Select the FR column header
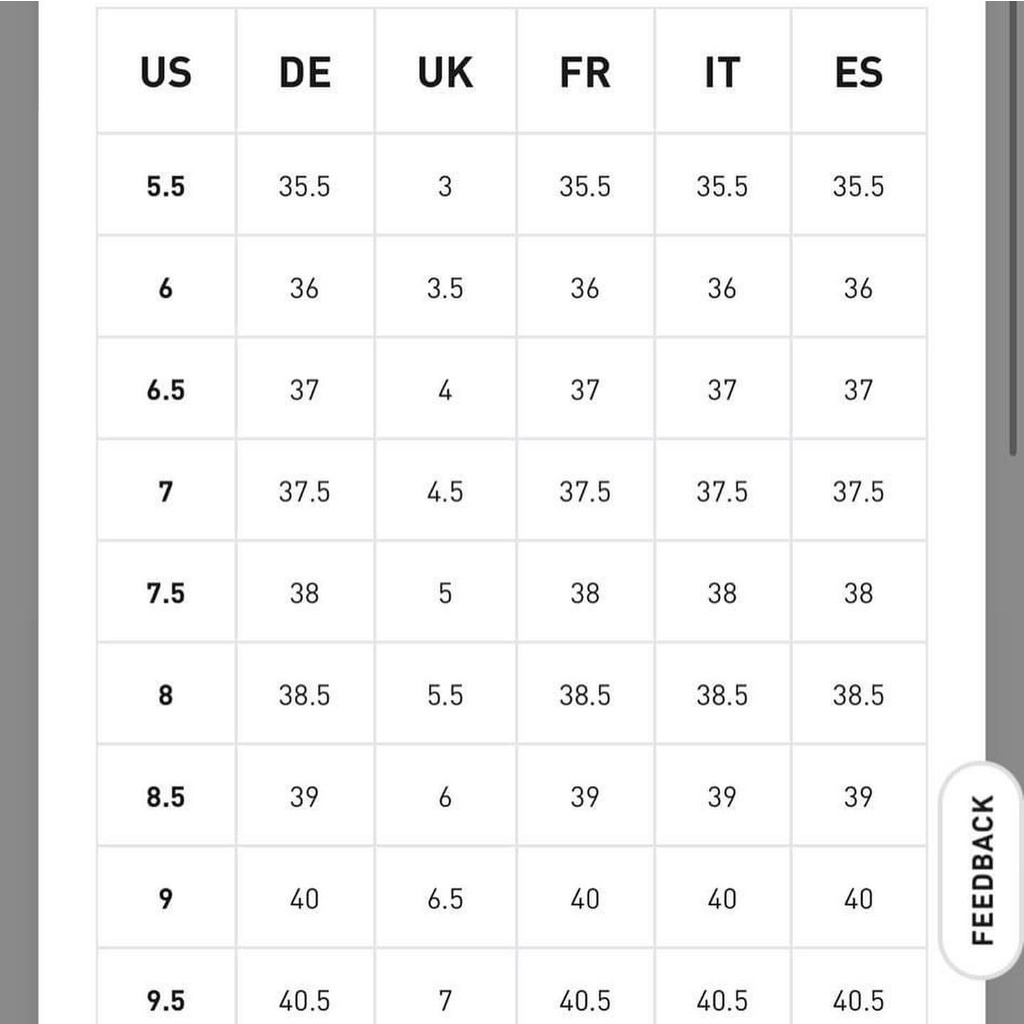The width and height of the screenshot is (1024, 1024). click(585, 73)
